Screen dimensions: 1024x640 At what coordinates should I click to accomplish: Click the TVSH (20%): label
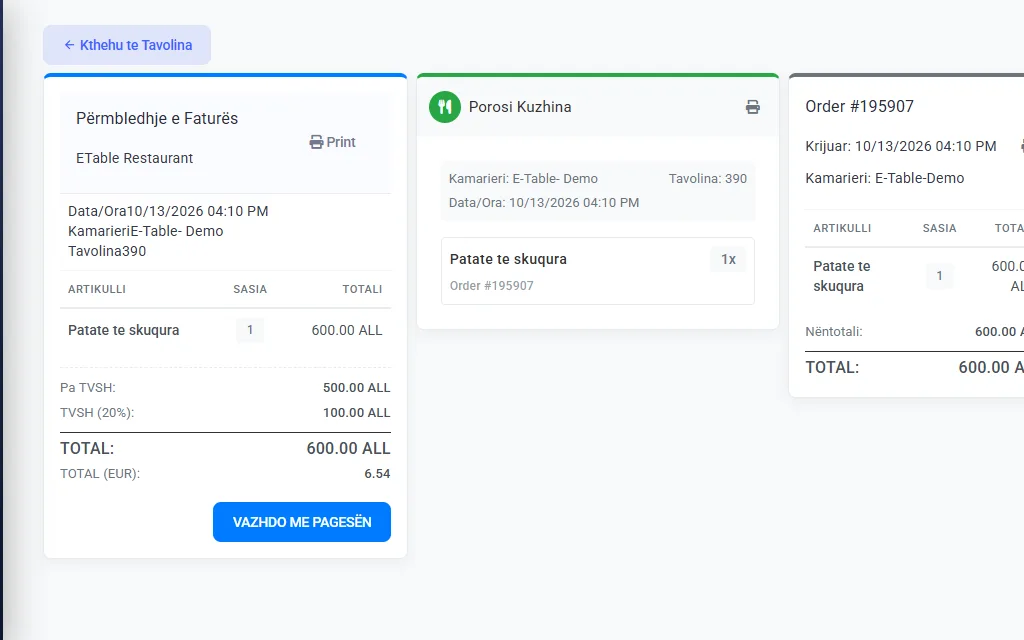coord(97,413)
